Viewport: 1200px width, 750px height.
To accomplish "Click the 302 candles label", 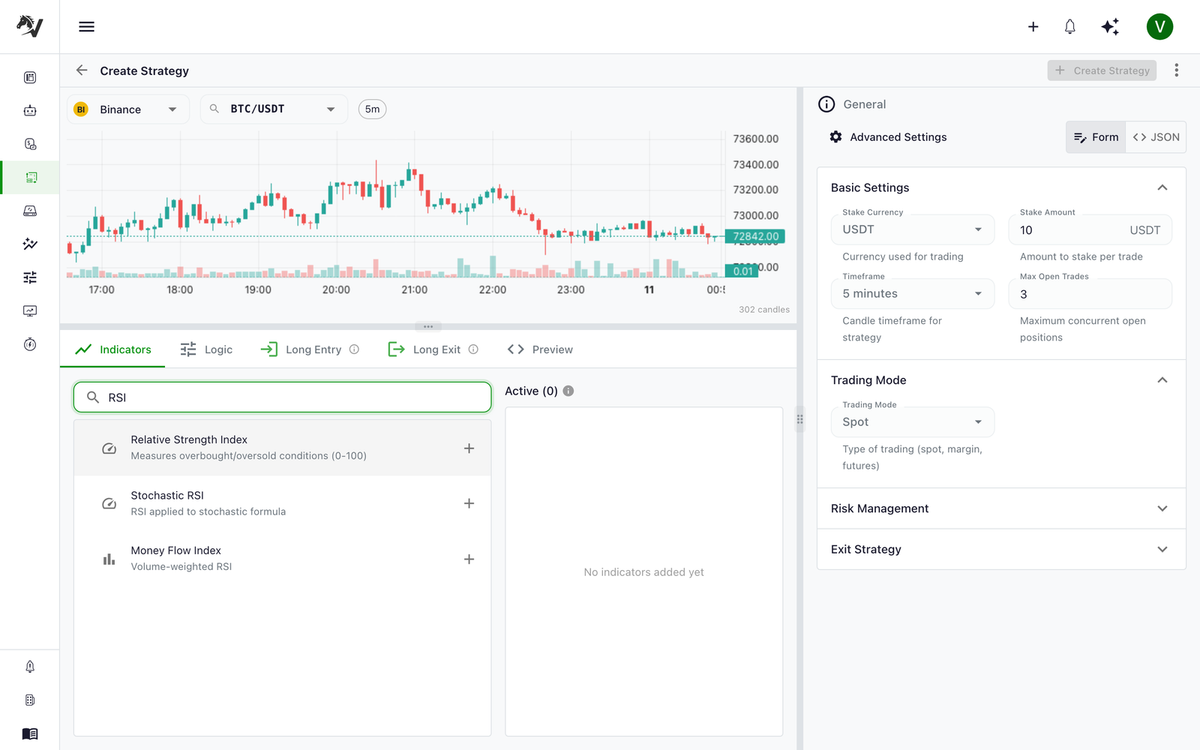I will [764, 310].
